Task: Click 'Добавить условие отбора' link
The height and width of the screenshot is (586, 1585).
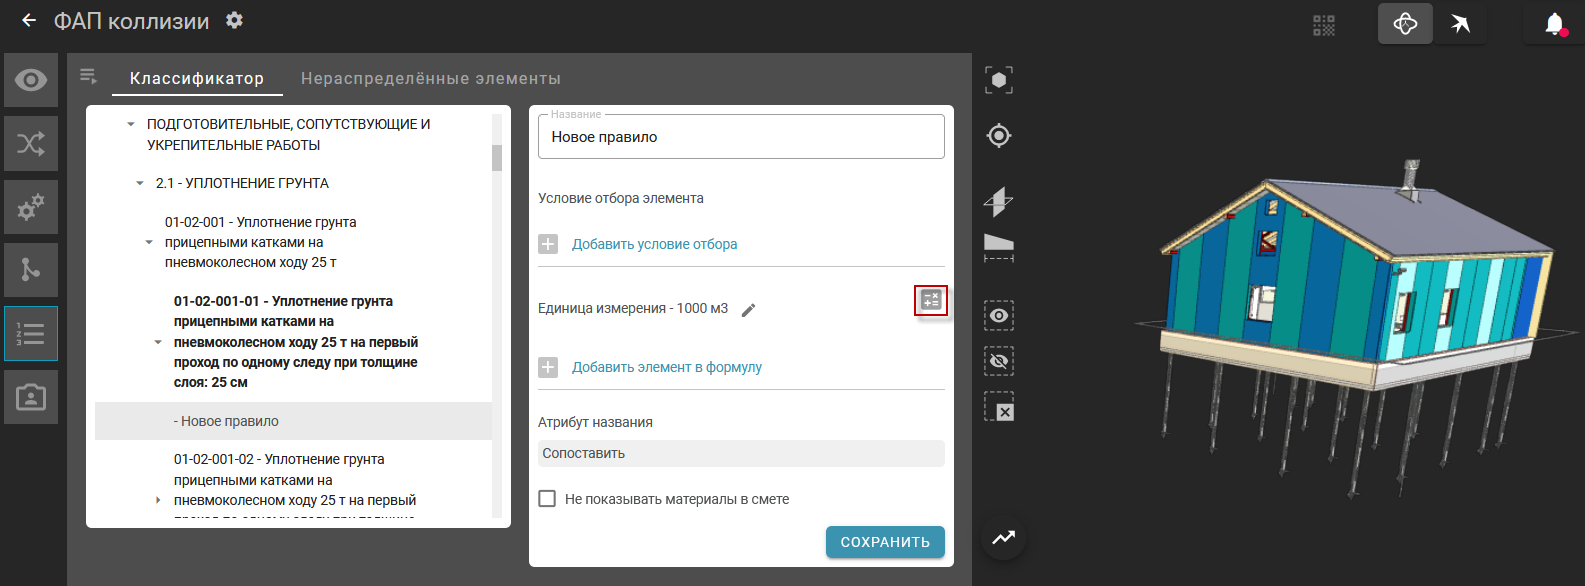Action: (x=654, y=244)
